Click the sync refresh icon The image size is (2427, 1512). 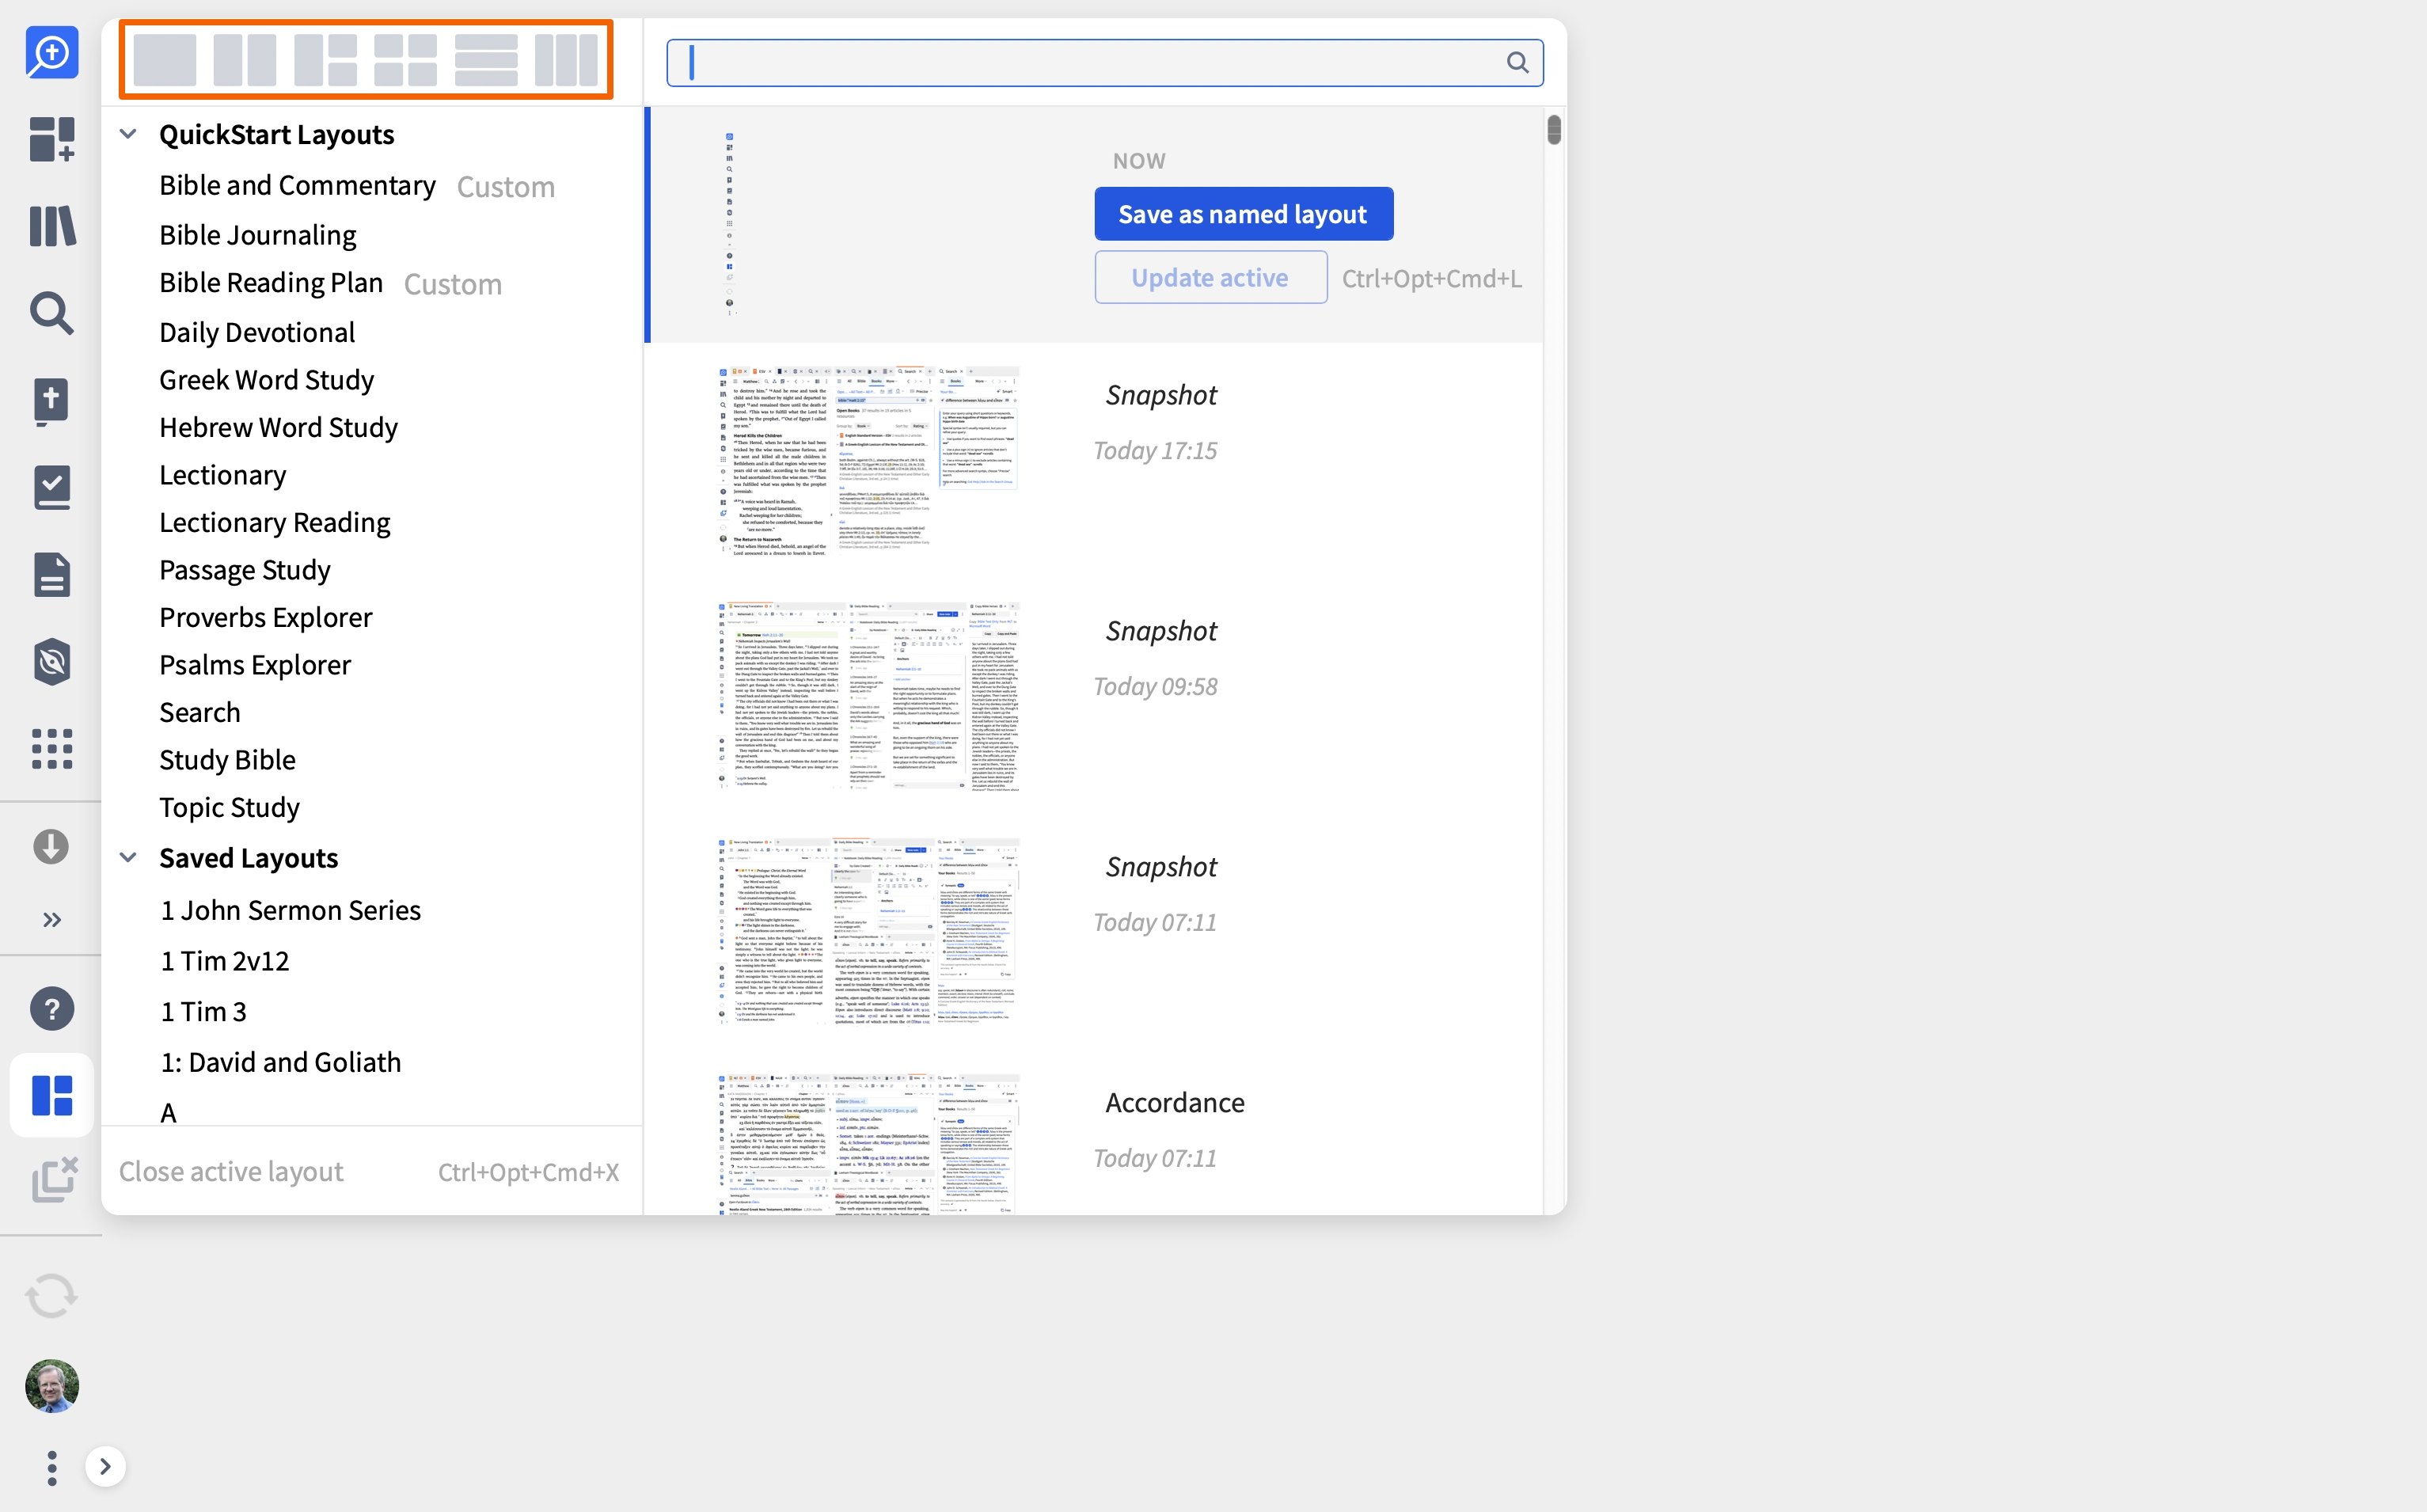click(51, 1296)
